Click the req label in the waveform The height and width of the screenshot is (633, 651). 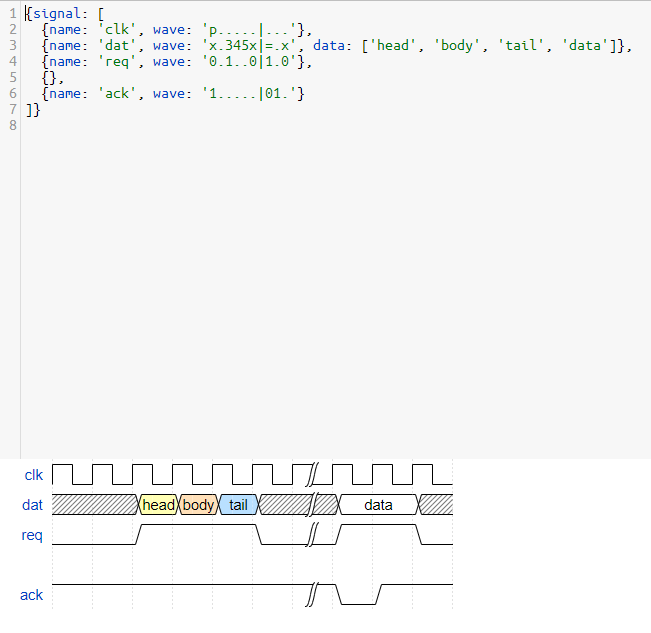32,535
